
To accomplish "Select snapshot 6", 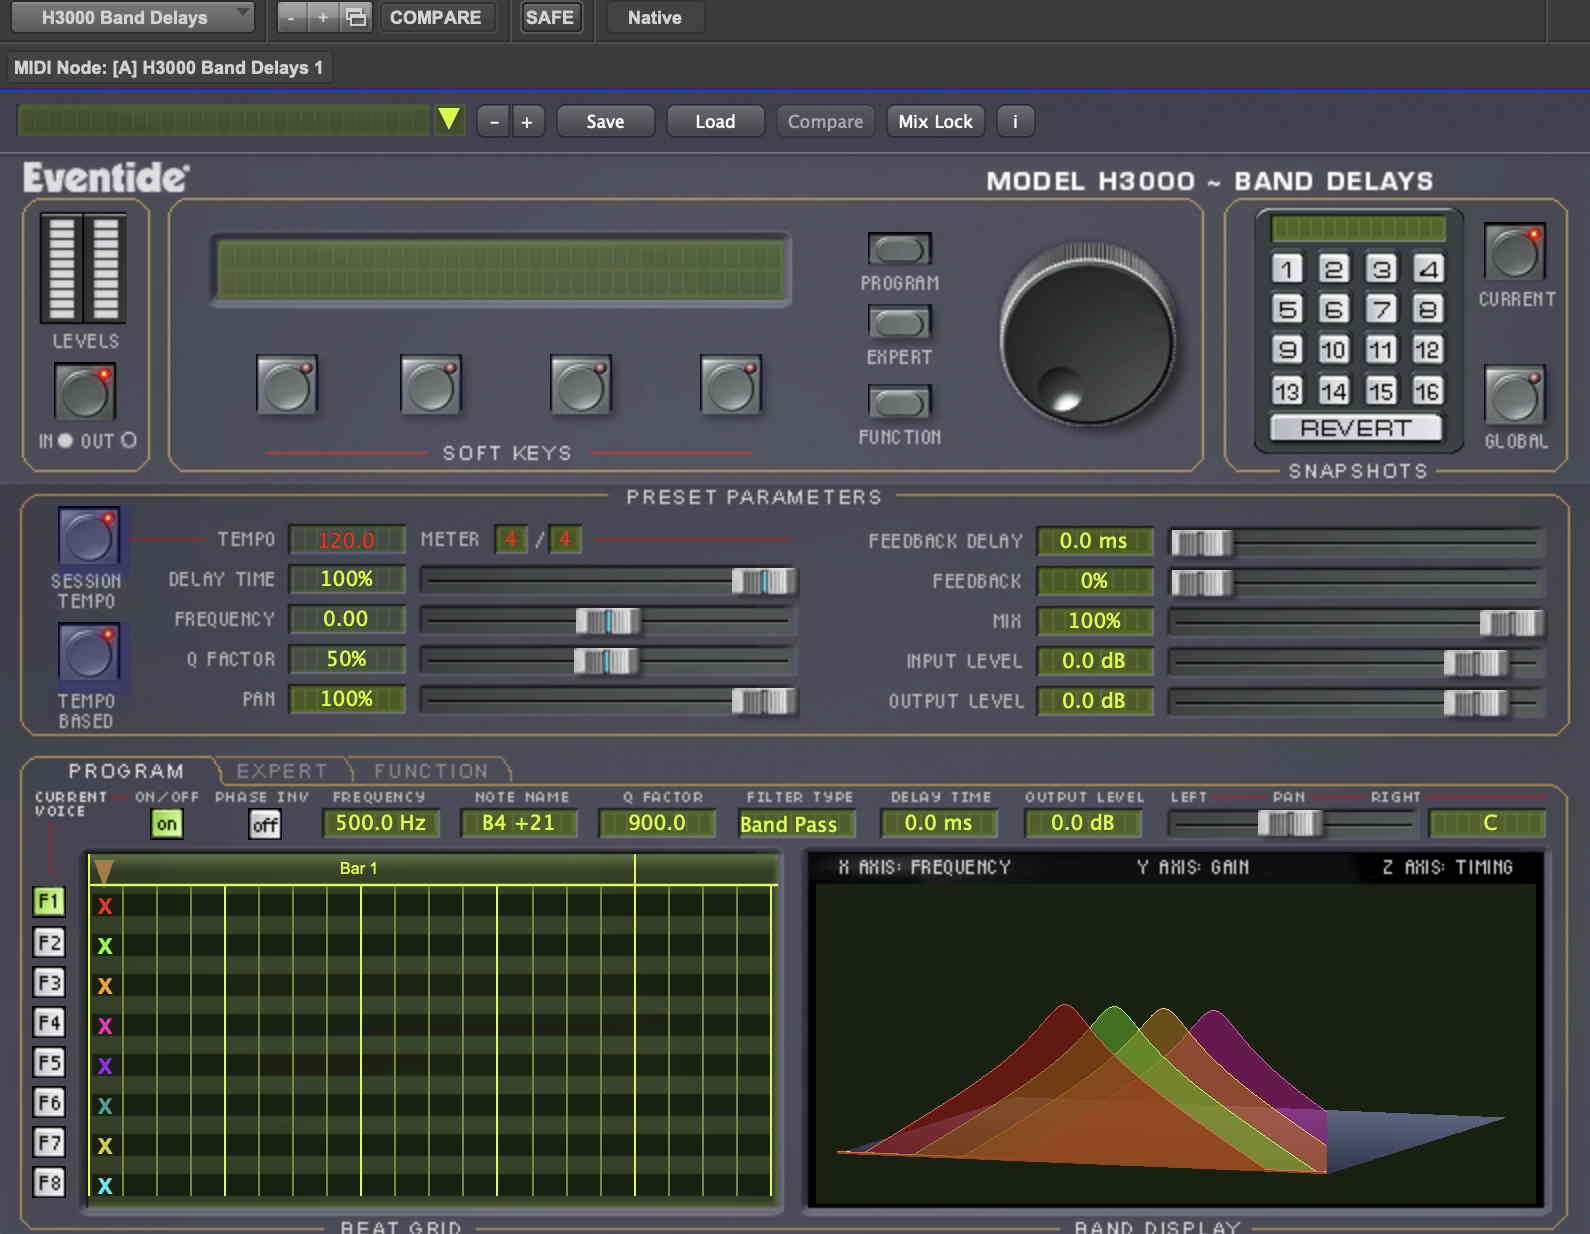I will pos(1334,309).
